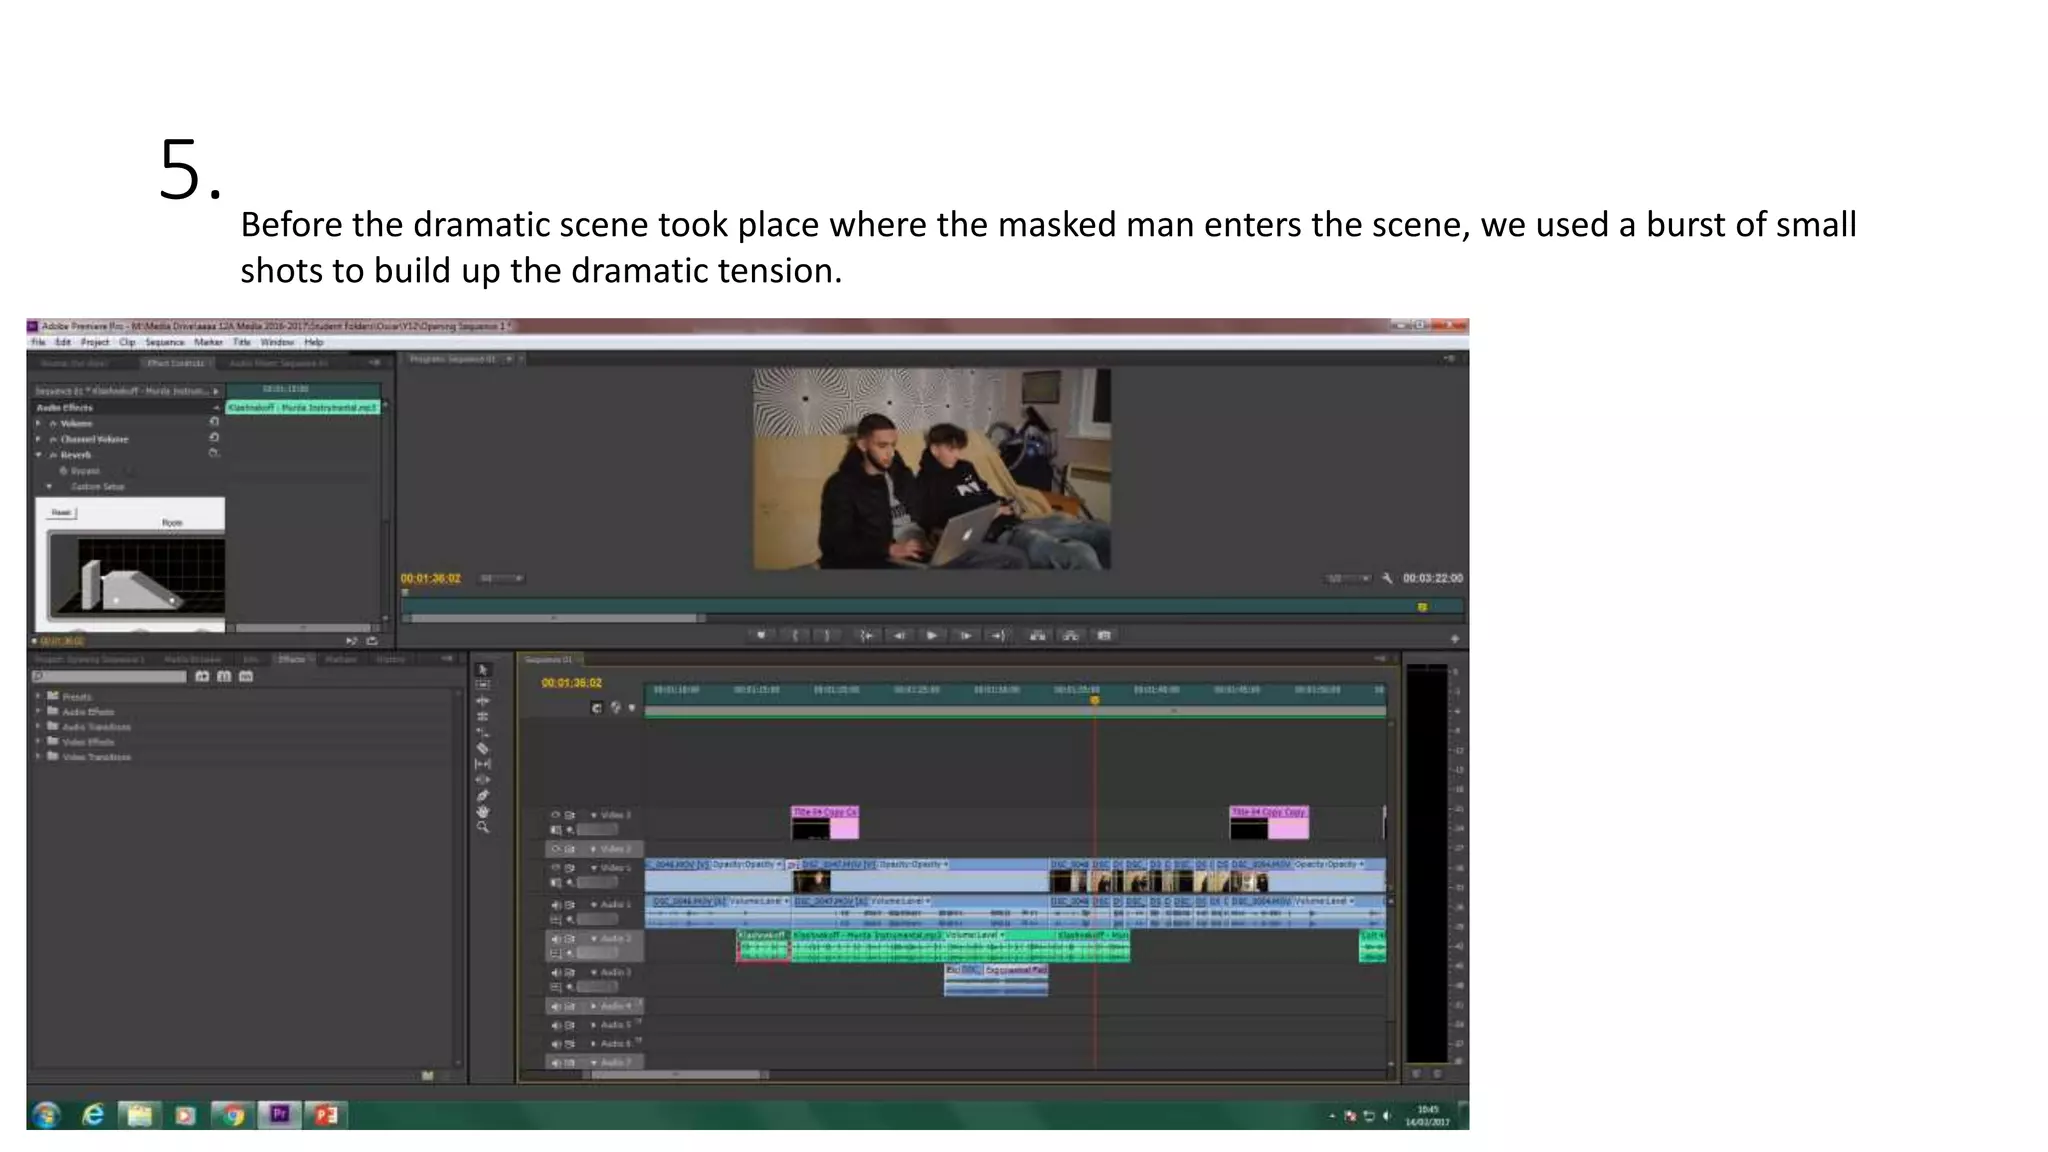The image size is (2048, 1152).
Task: Step forward one frame
Action: (965, 635)
